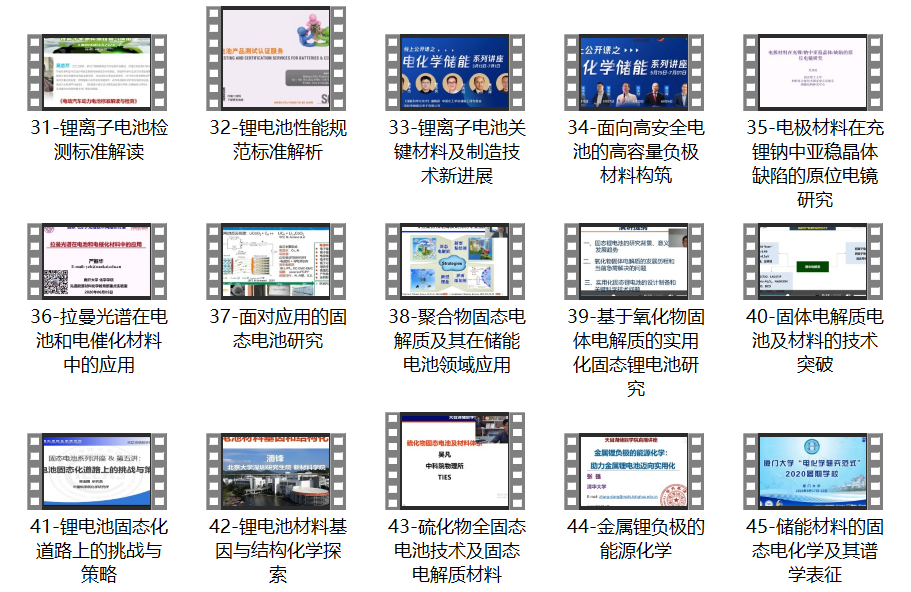Select video icon 44 金属锂负极的能源化学
This screenshot has height=592, width=911.
(x=634, y=471)
